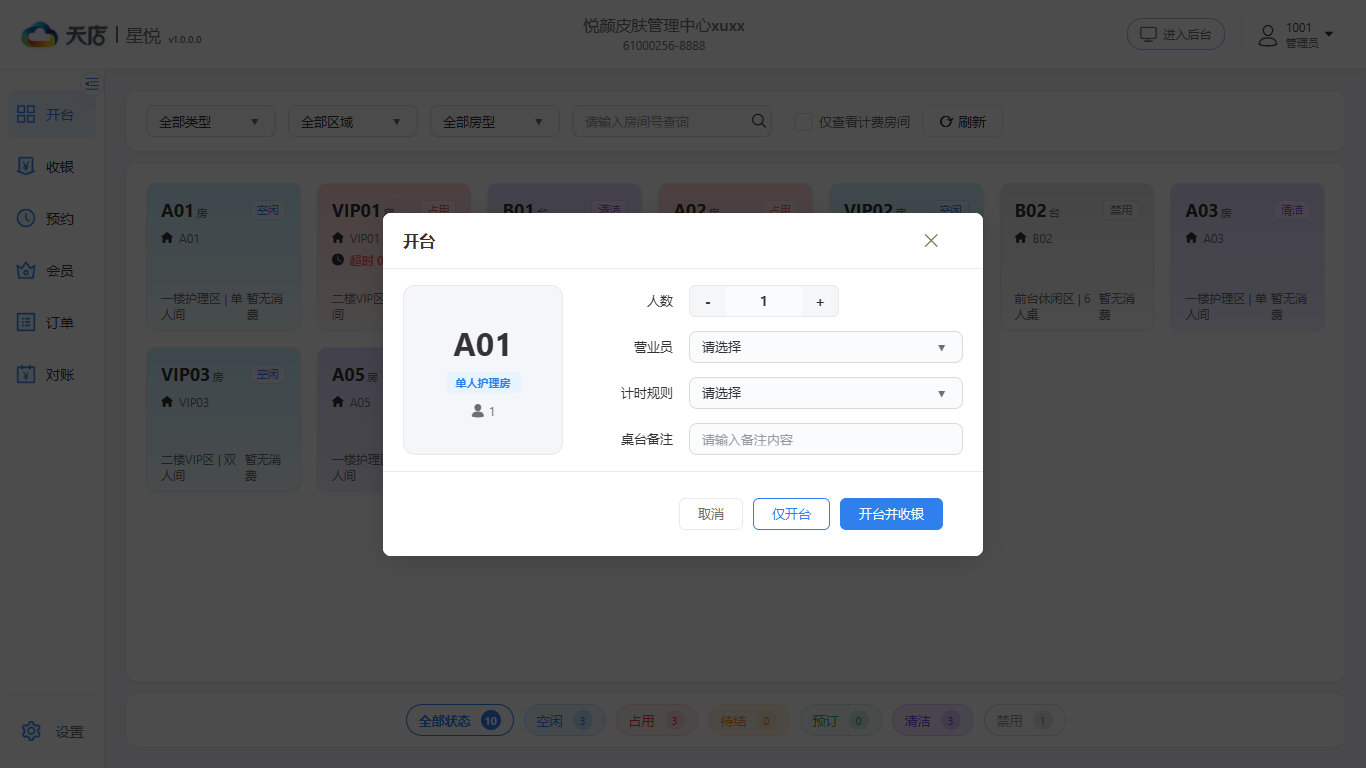This screenshot has width=1366, height=768.
Task: Click the 进入后台 button
Action: (1176, 34)
